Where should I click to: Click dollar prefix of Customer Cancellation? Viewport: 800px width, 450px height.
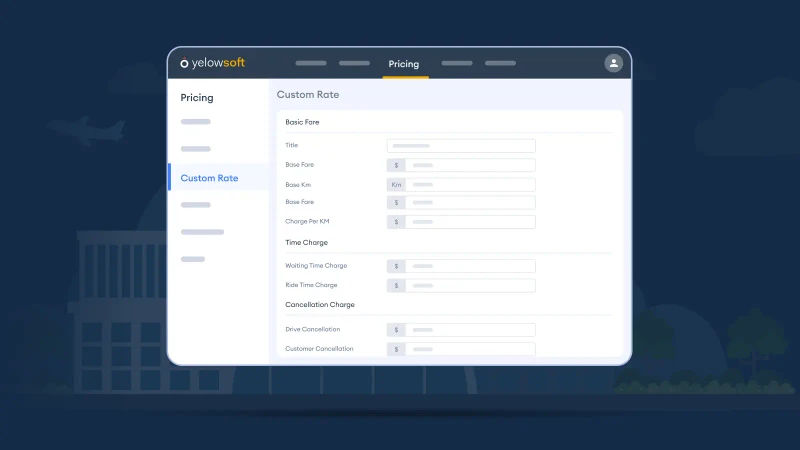point(396,349)
